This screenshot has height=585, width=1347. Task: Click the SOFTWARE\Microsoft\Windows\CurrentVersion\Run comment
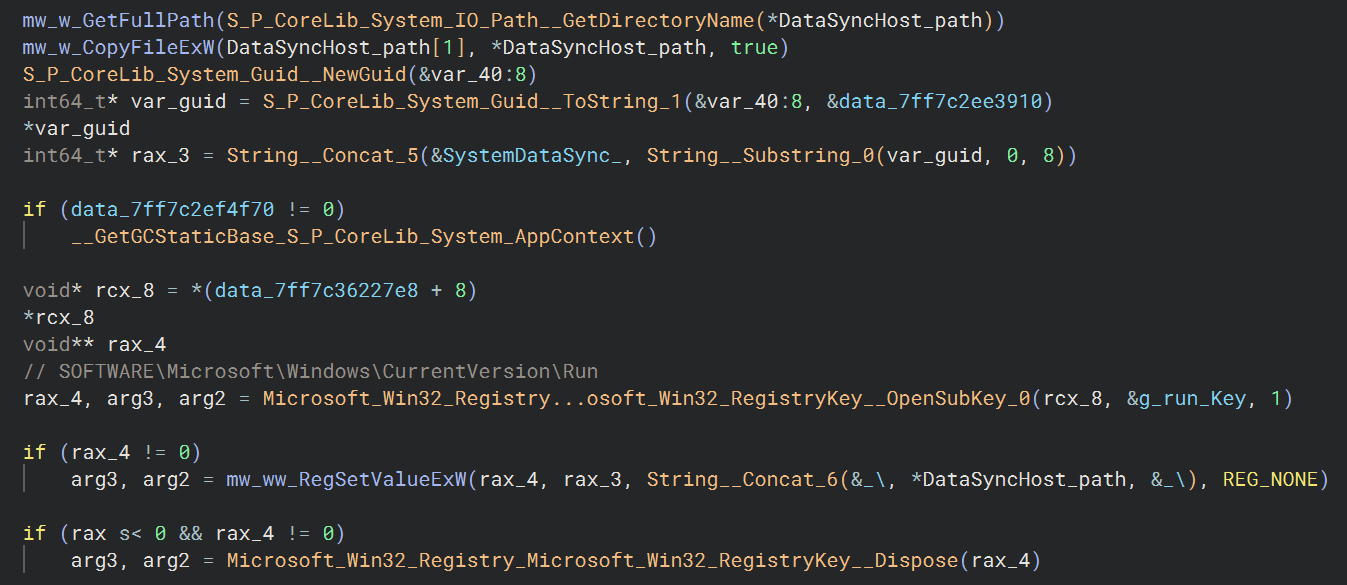[310, 372]
